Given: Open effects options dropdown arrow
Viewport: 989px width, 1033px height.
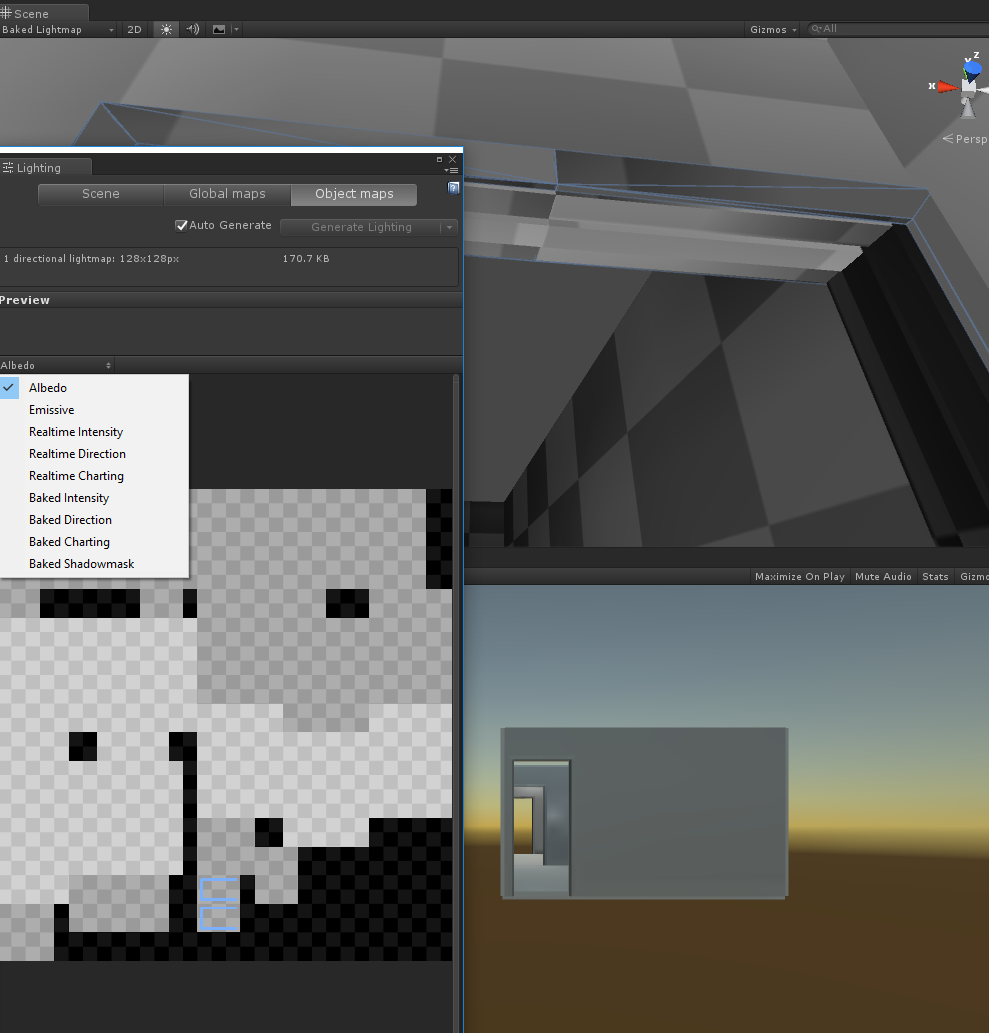Looking at the screenshot, I should pos(236,30).
